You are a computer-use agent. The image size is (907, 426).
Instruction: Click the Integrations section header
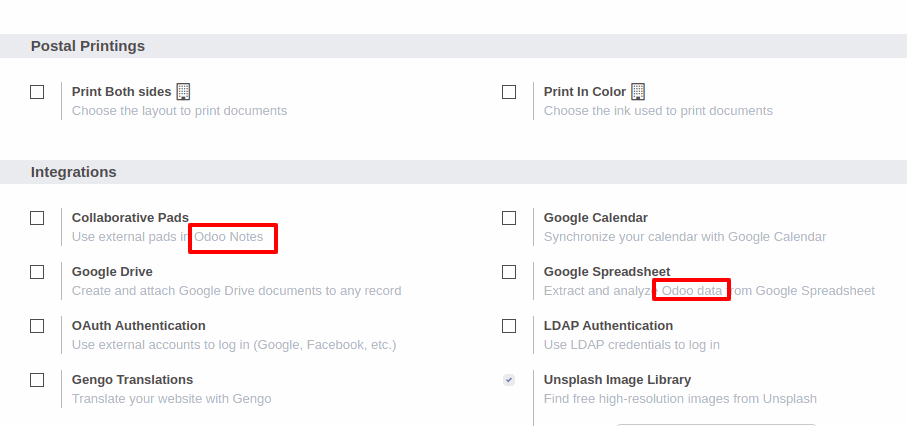click(73, 172)
